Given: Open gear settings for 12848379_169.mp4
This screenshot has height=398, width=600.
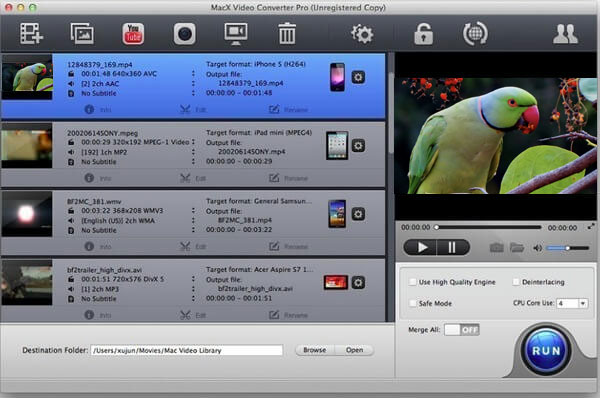Looking at the screenshot, I should (x=358, y=77).
